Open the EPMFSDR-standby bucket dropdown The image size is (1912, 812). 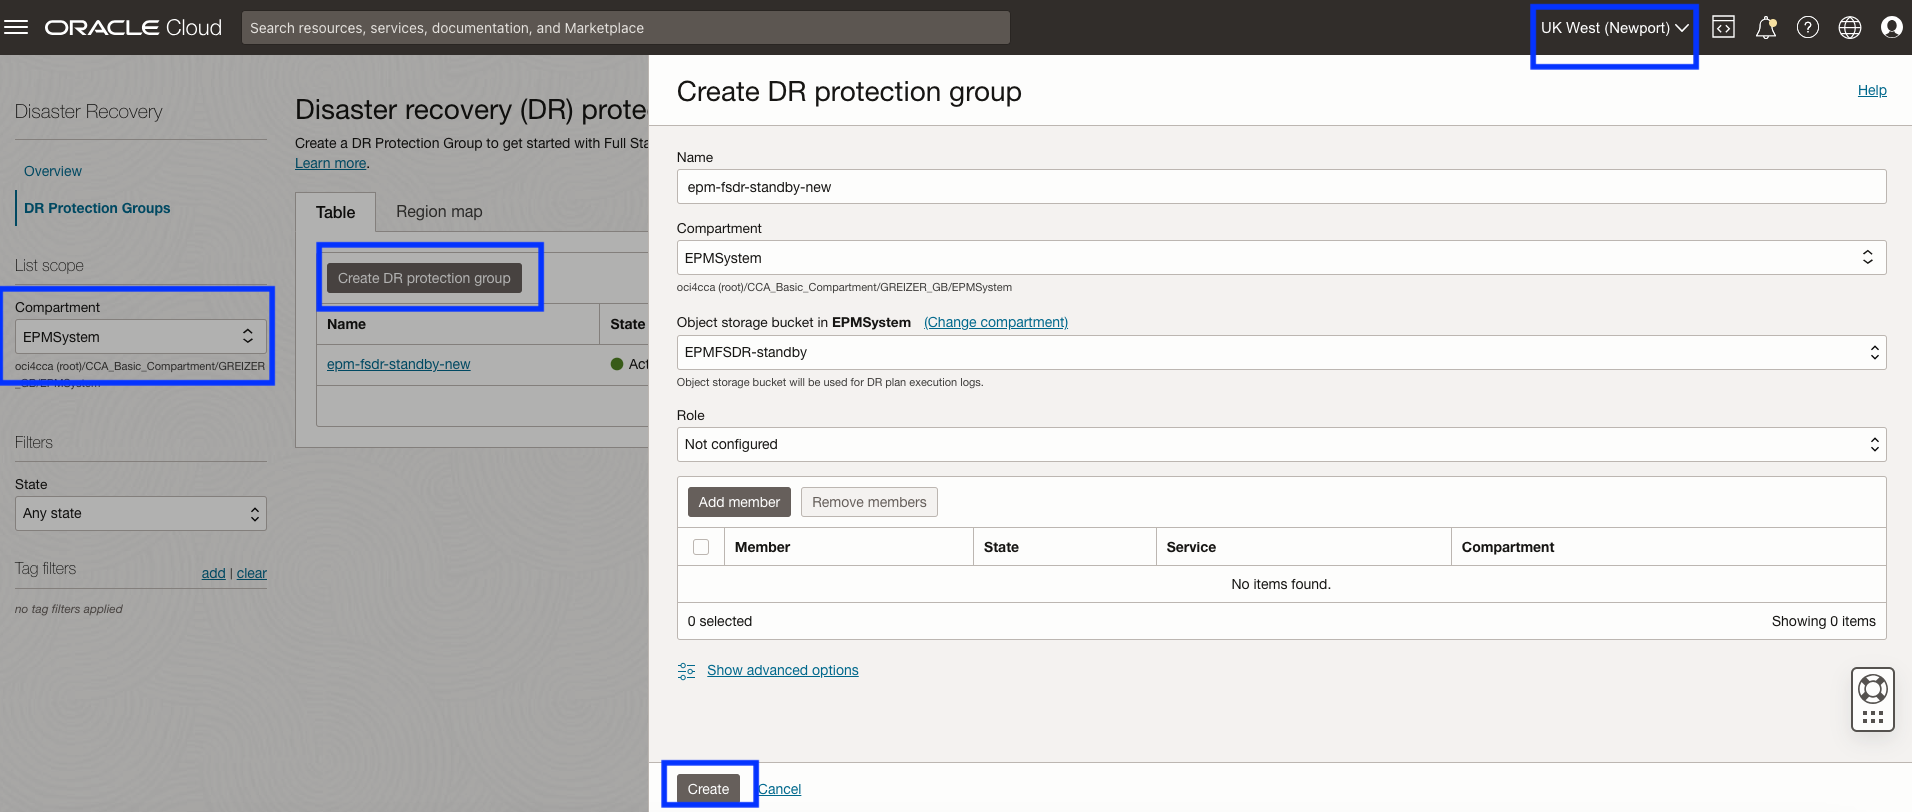click(1281, 352)
